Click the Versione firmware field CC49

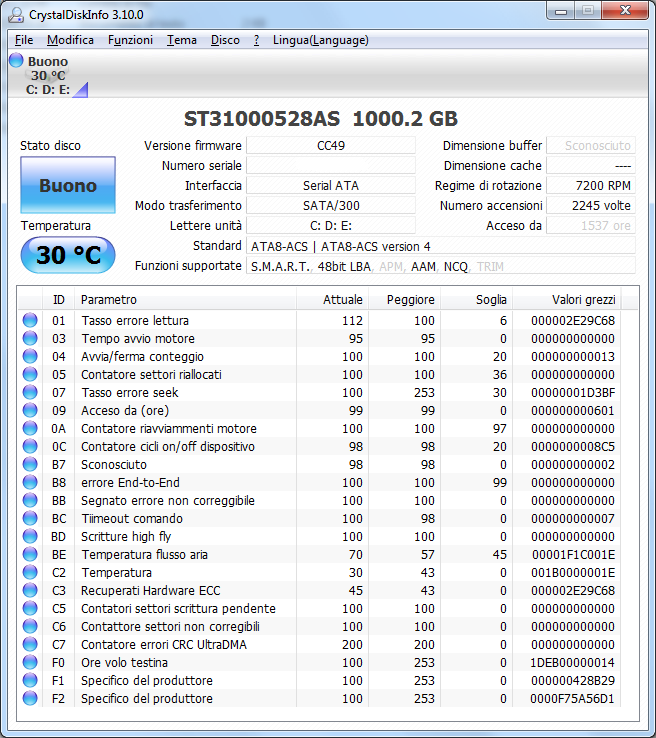click(x=331, y=145)
